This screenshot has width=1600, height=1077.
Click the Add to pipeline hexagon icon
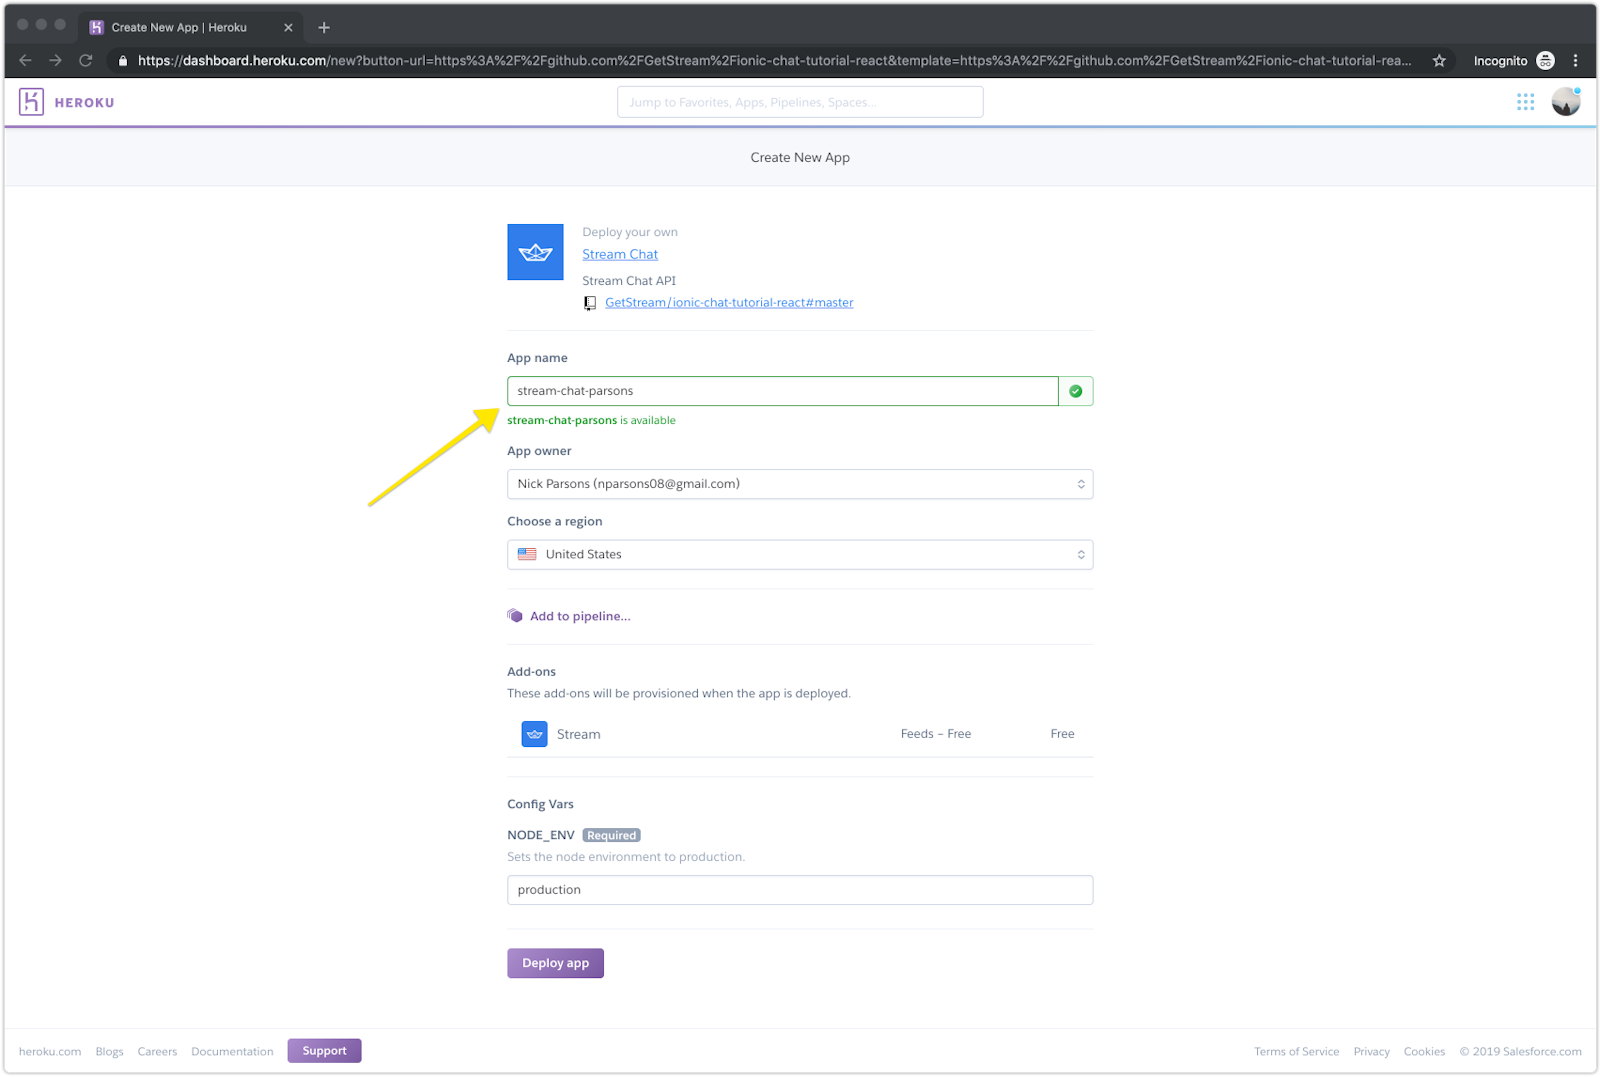click(x=515, y=616)
